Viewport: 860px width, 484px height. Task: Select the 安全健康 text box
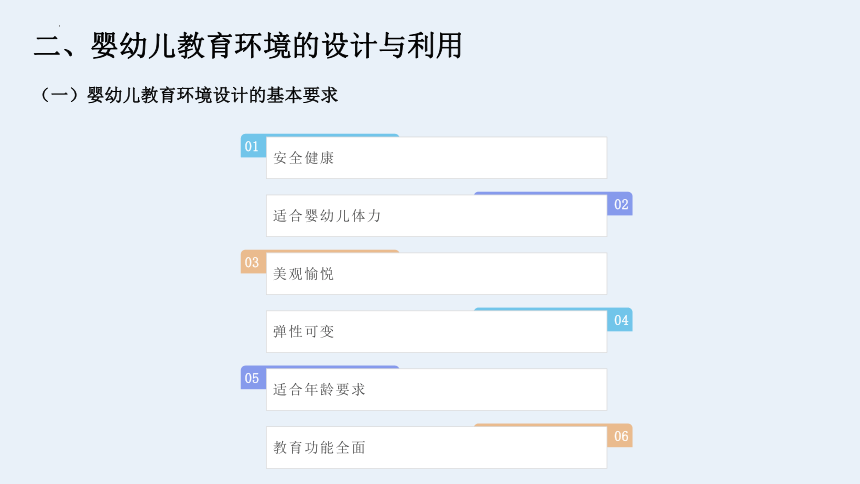point(437,158)
